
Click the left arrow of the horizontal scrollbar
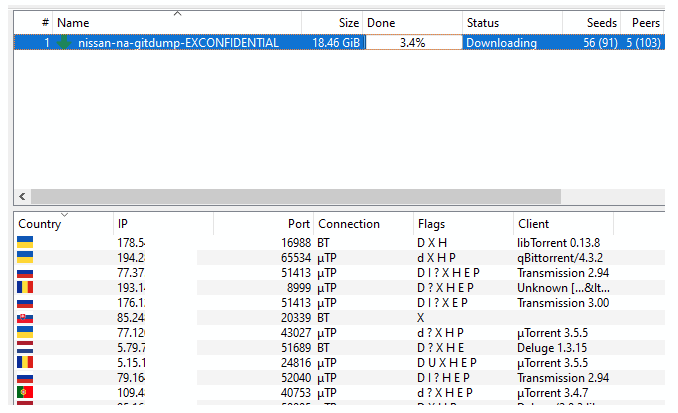point(22,196)
